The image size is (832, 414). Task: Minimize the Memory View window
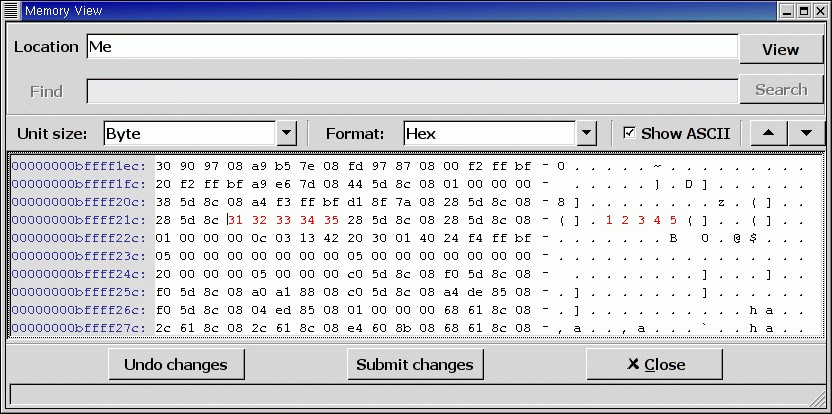[787, 10]
